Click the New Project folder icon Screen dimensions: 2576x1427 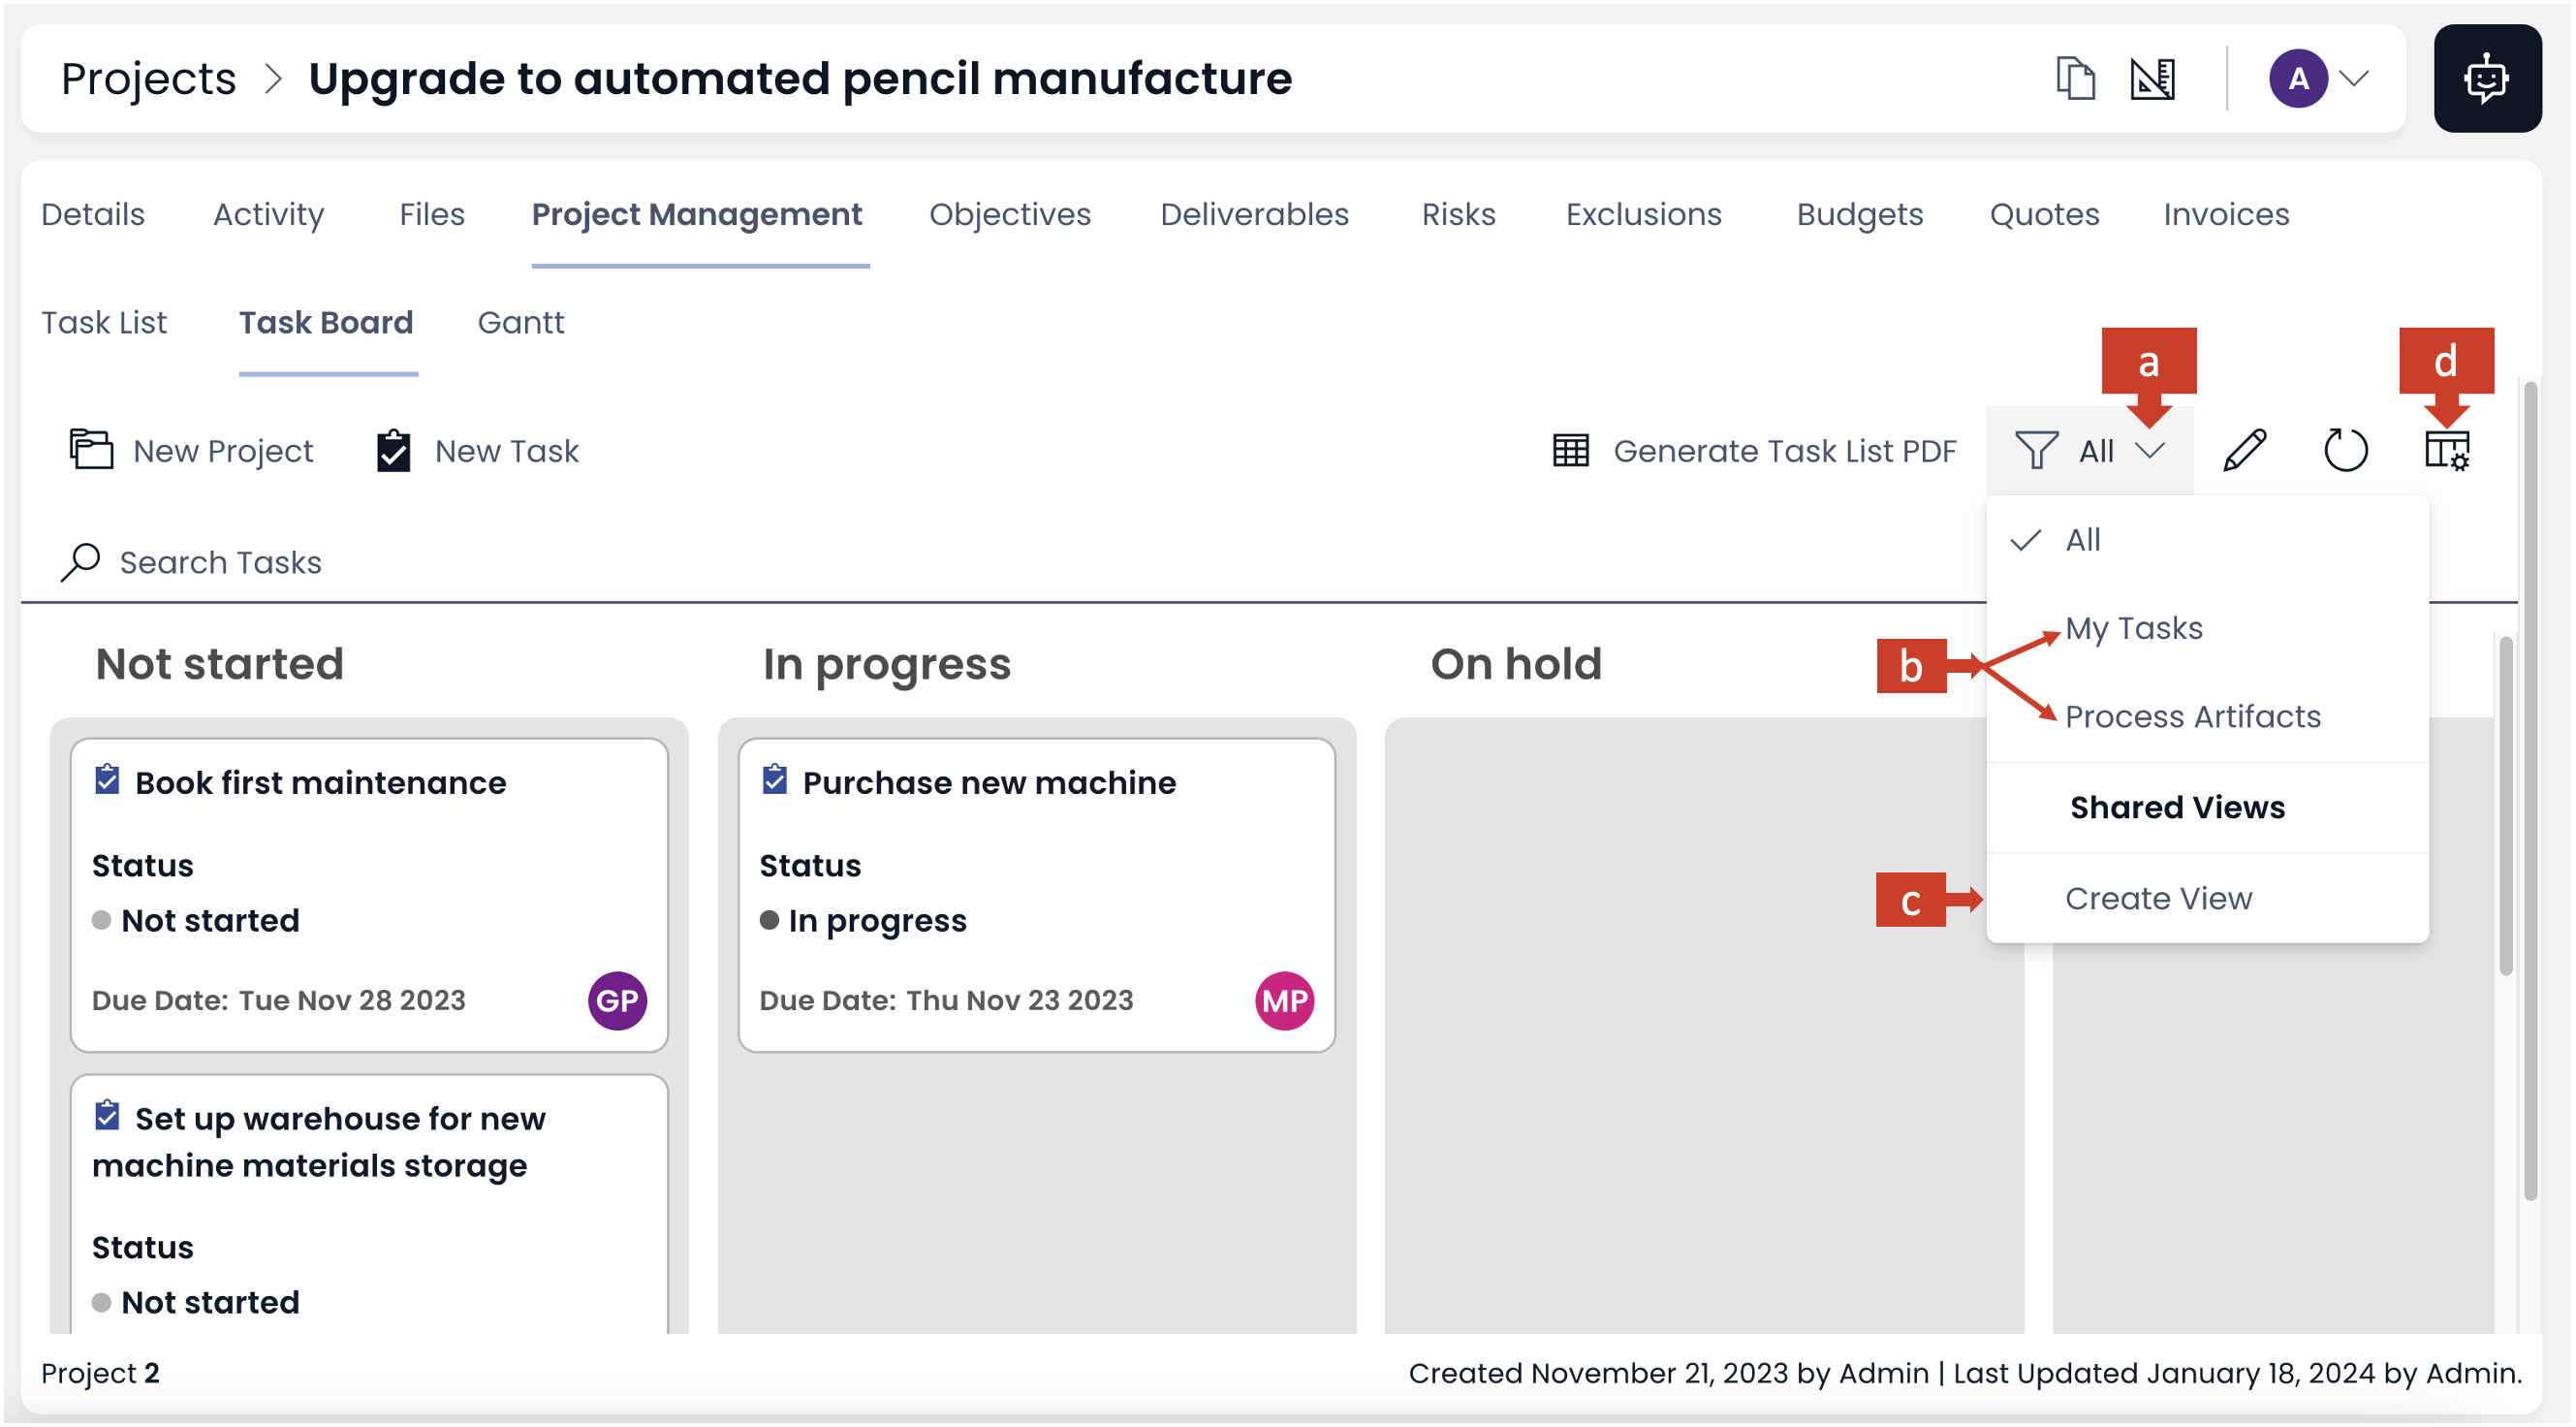pos(91,449)
